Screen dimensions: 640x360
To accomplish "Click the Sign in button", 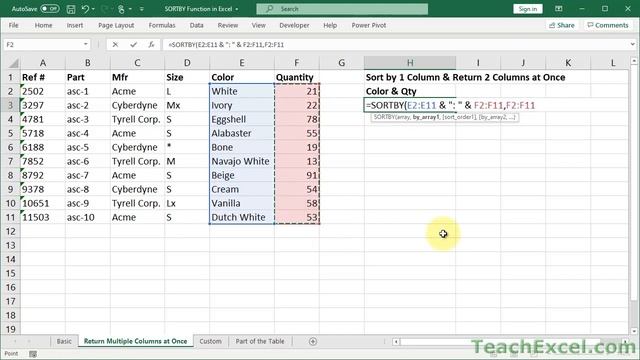I will pos(527,9).
